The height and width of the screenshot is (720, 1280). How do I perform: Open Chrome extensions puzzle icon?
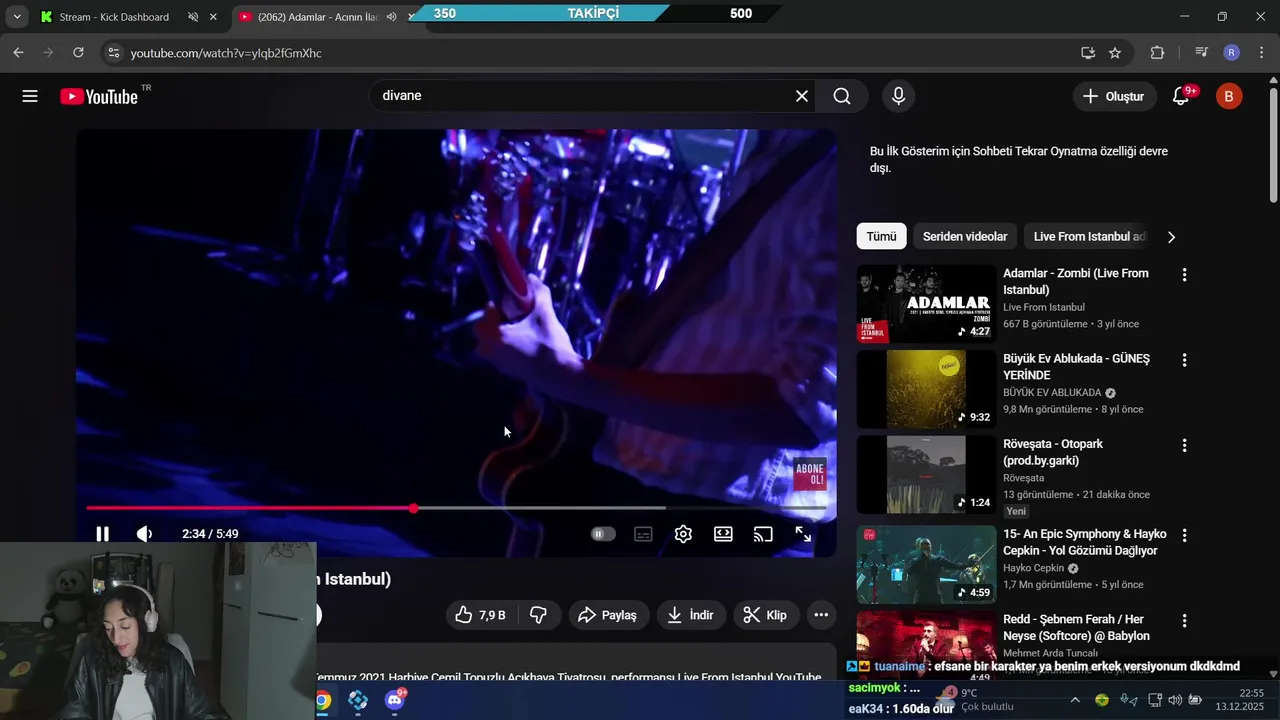point(1158,53)
